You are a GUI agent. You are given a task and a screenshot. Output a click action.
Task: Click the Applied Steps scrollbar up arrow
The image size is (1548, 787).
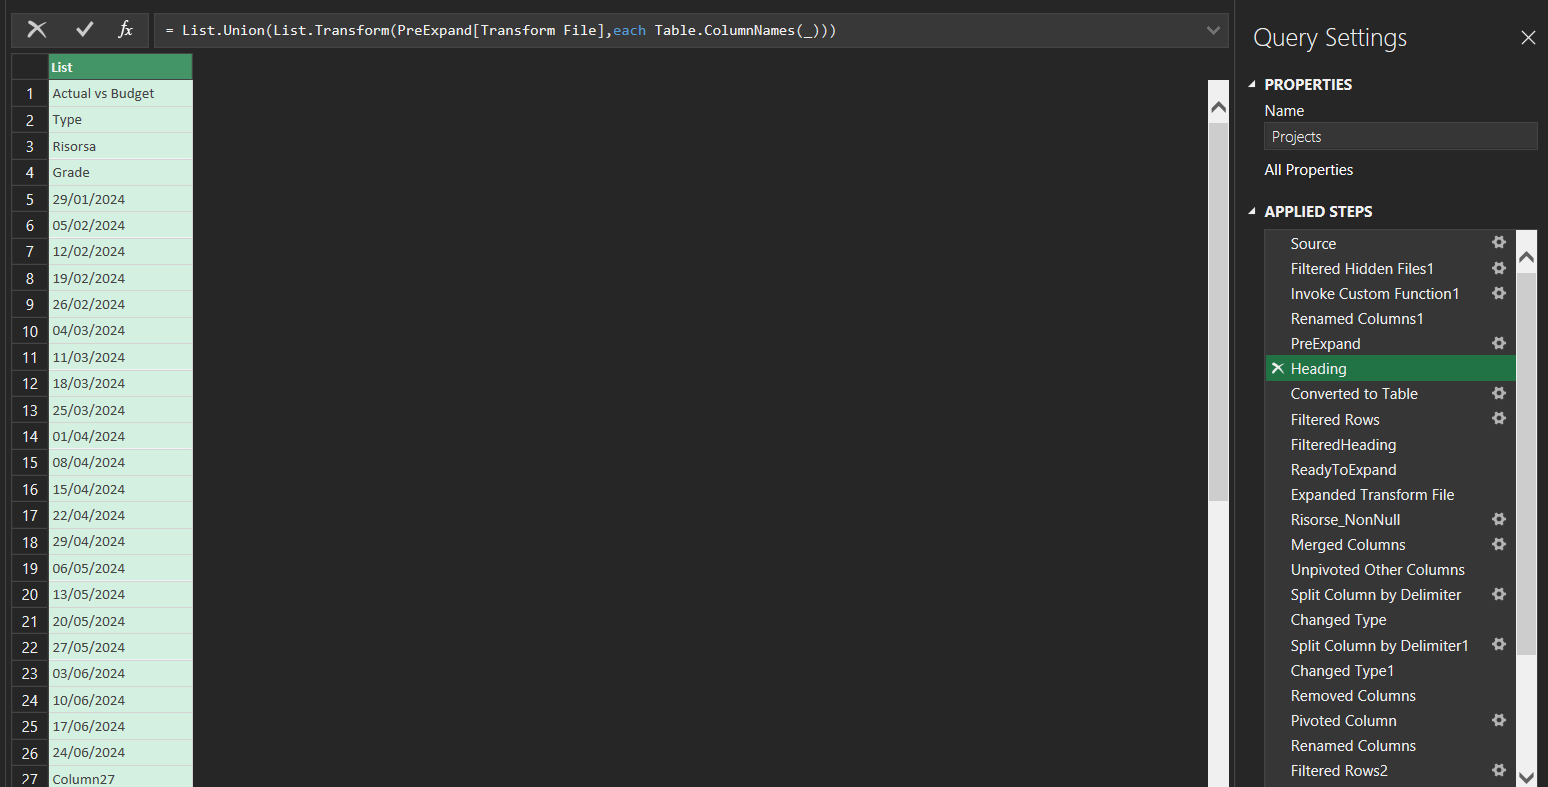[1526, 258]
